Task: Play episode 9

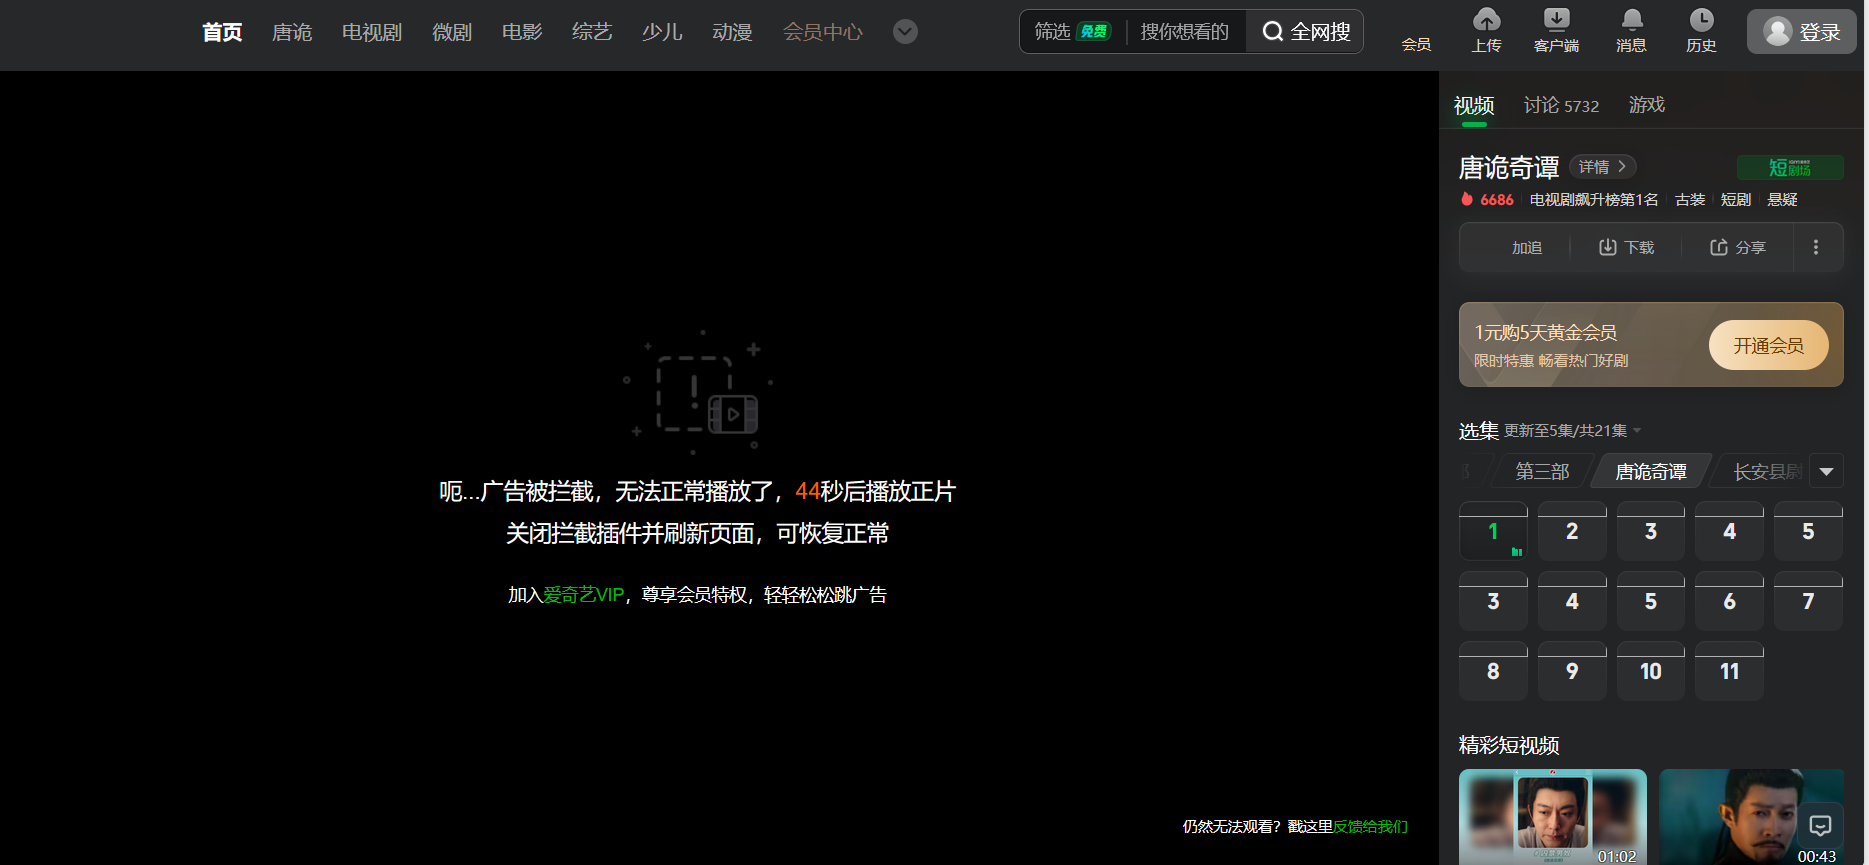Action: 1572,671
